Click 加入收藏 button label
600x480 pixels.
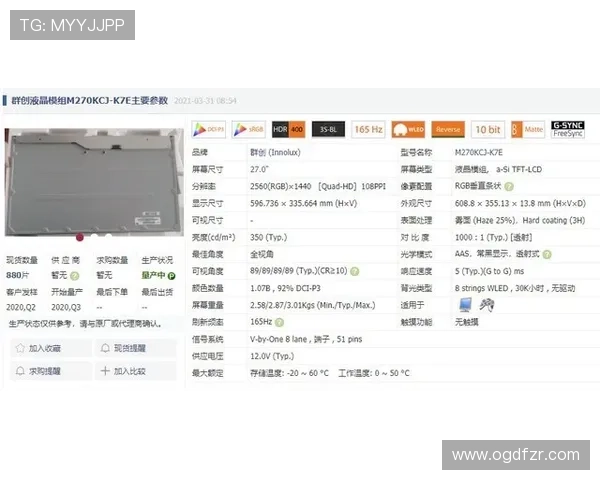(45, 348)
